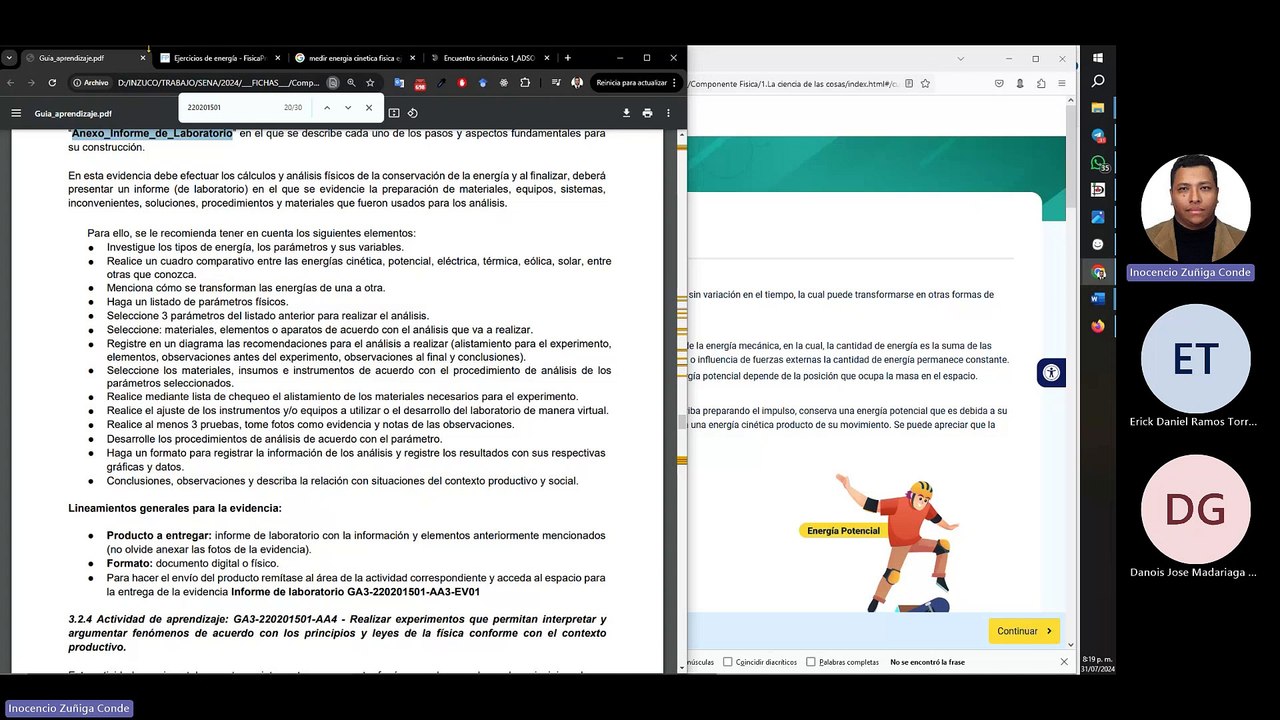Go to next search match in PDF
The height and width of the screenshot is (720, 1280).
tap(348, 107)
